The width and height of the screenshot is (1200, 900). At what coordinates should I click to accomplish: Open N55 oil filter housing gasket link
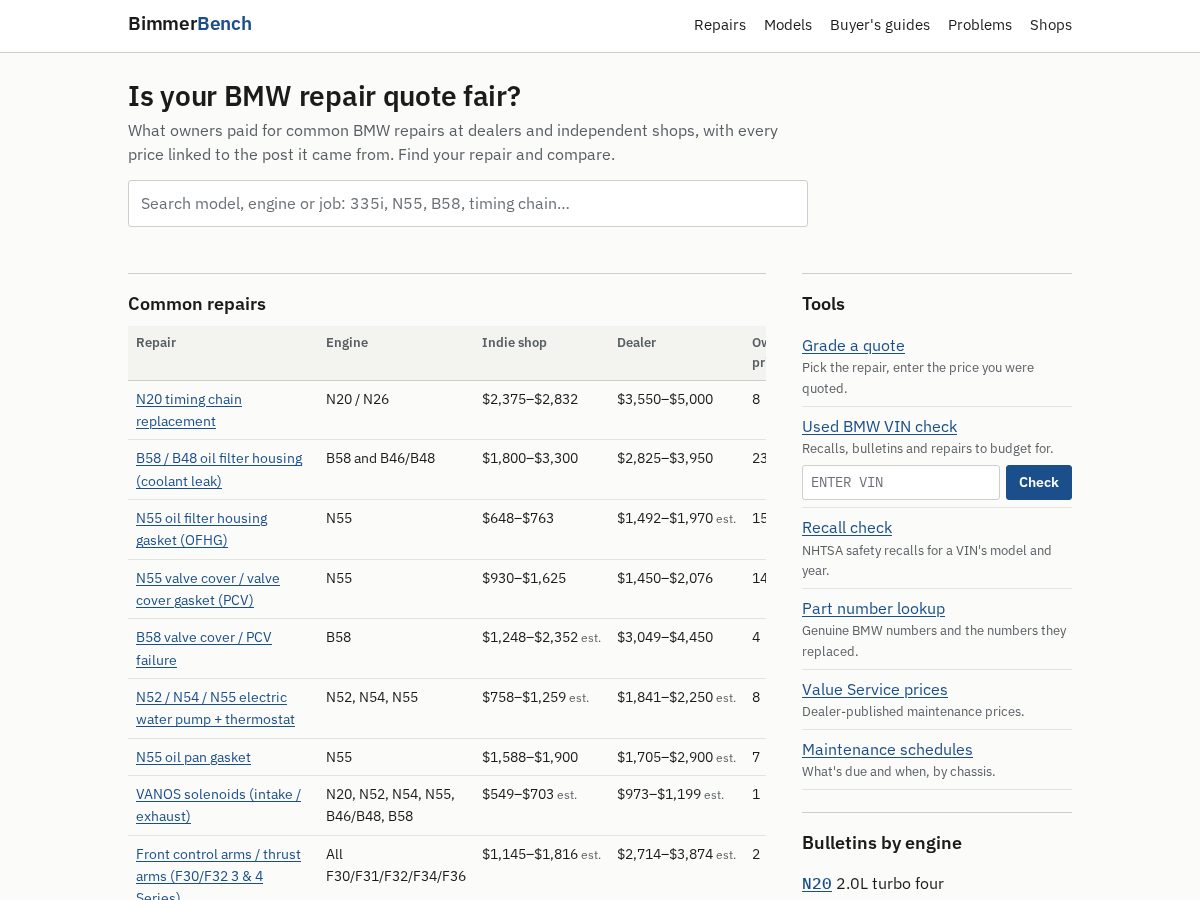tap(201, 529)
